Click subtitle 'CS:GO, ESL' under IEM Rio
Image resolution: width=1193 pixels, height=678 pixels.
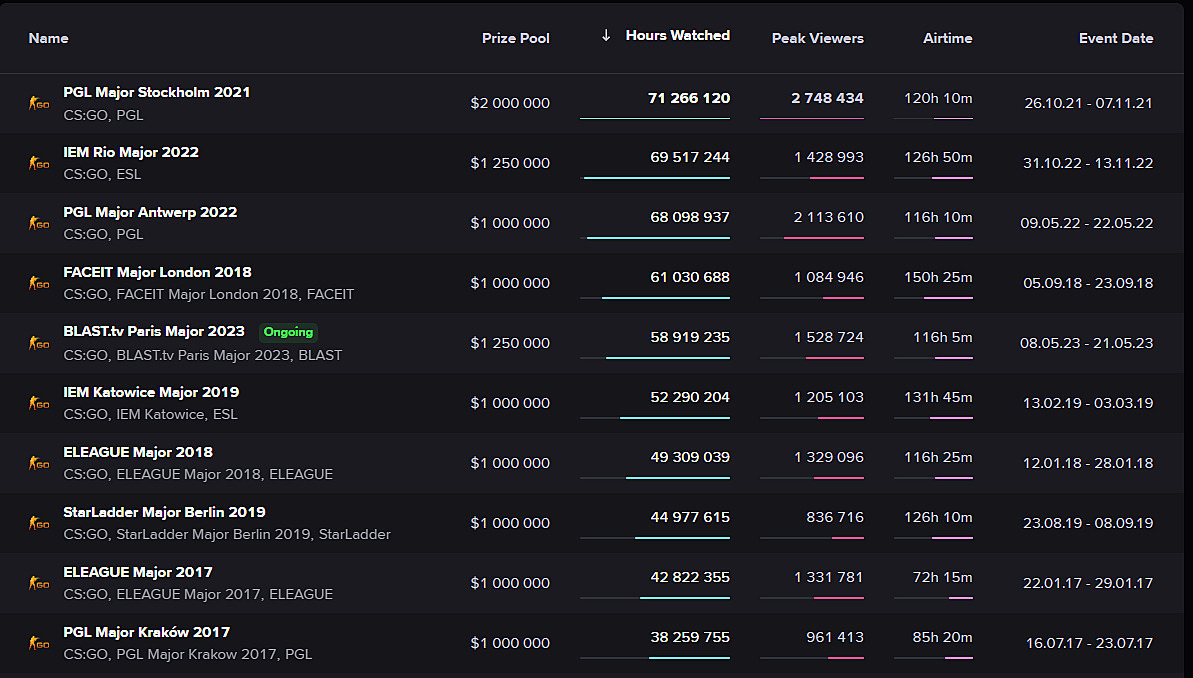point(102,174)
